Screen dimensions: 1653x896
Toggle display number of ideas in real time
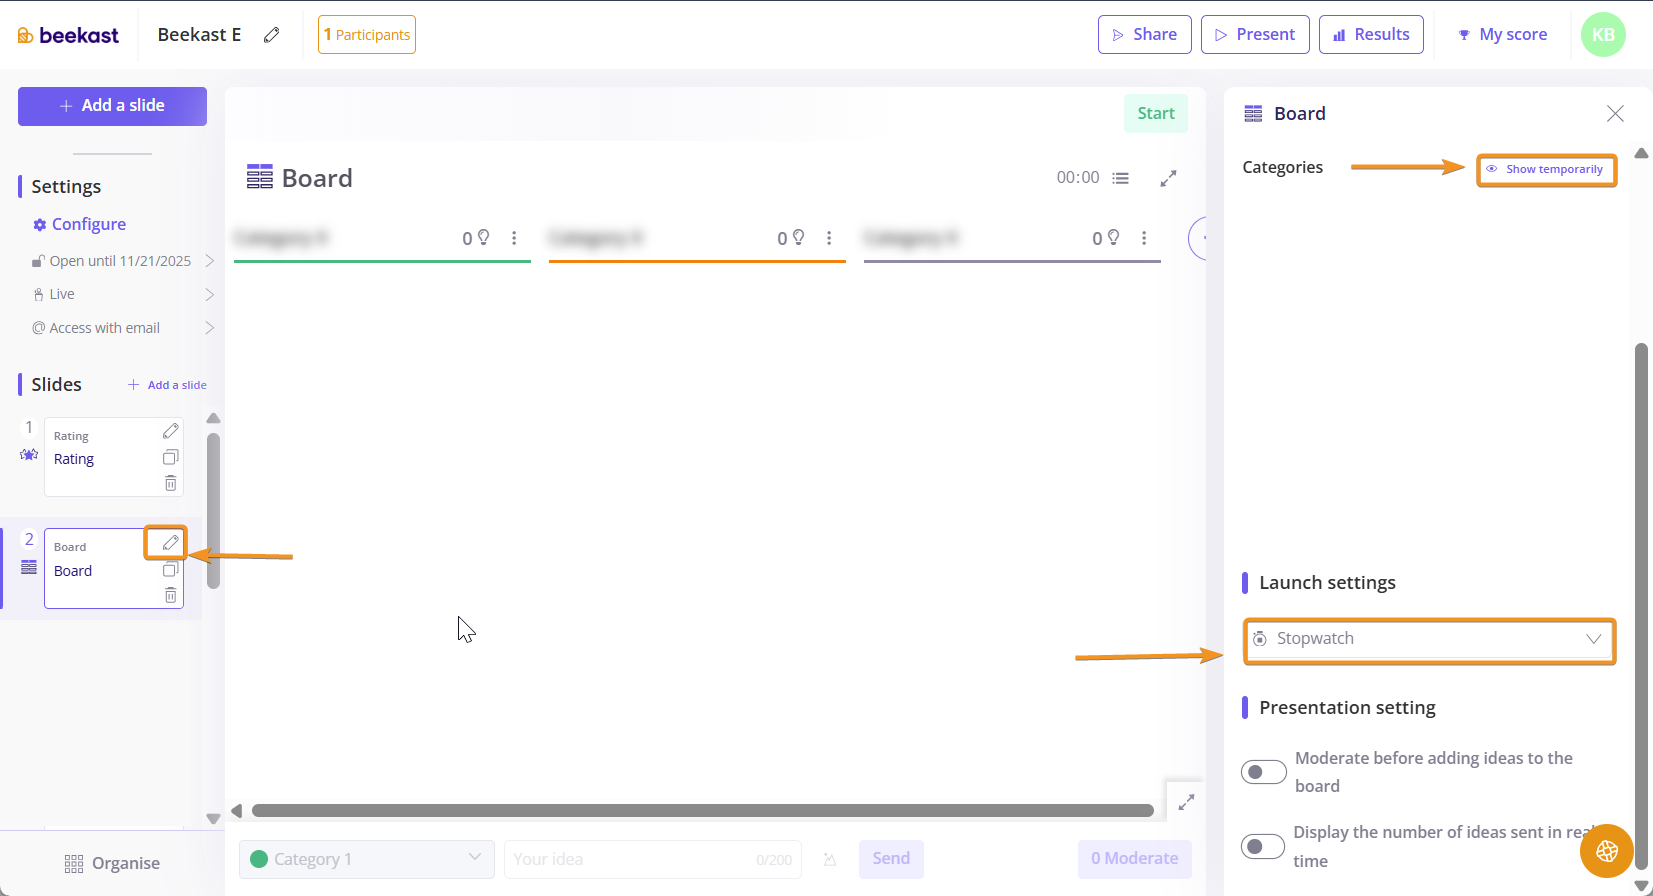(x=1264, y=846)
